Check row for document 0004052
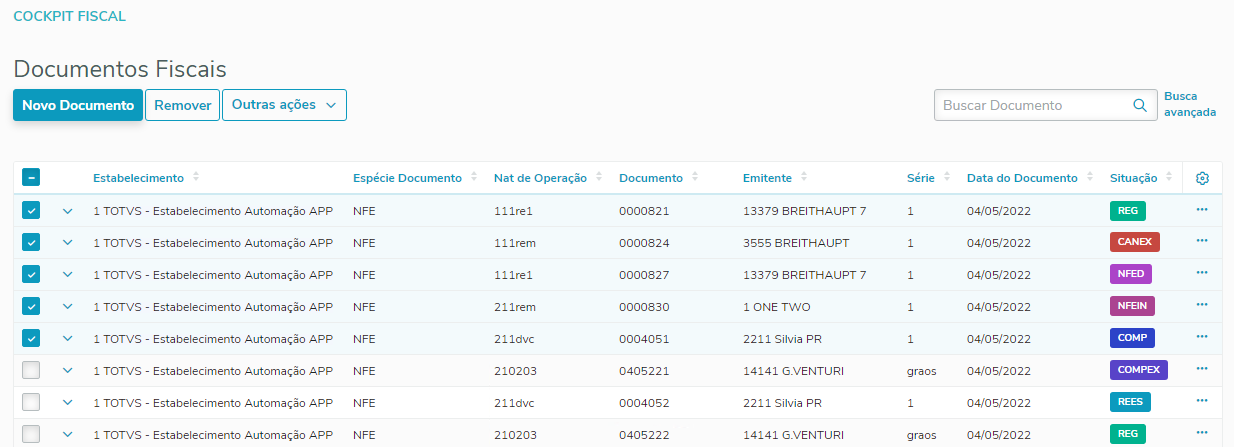This screenshot has width=1234, height=447. tap(31, 402)
